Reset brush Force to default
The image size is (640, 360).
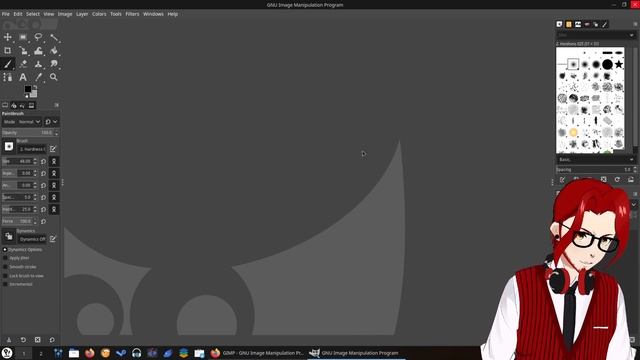pos(43,221)
